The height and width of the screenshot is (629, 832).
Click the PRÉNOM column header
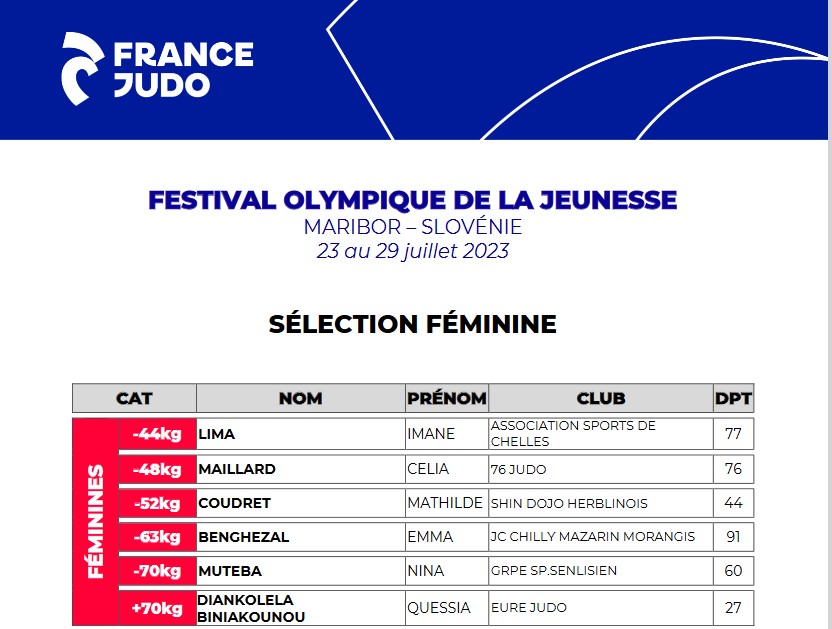pos(446,398)
